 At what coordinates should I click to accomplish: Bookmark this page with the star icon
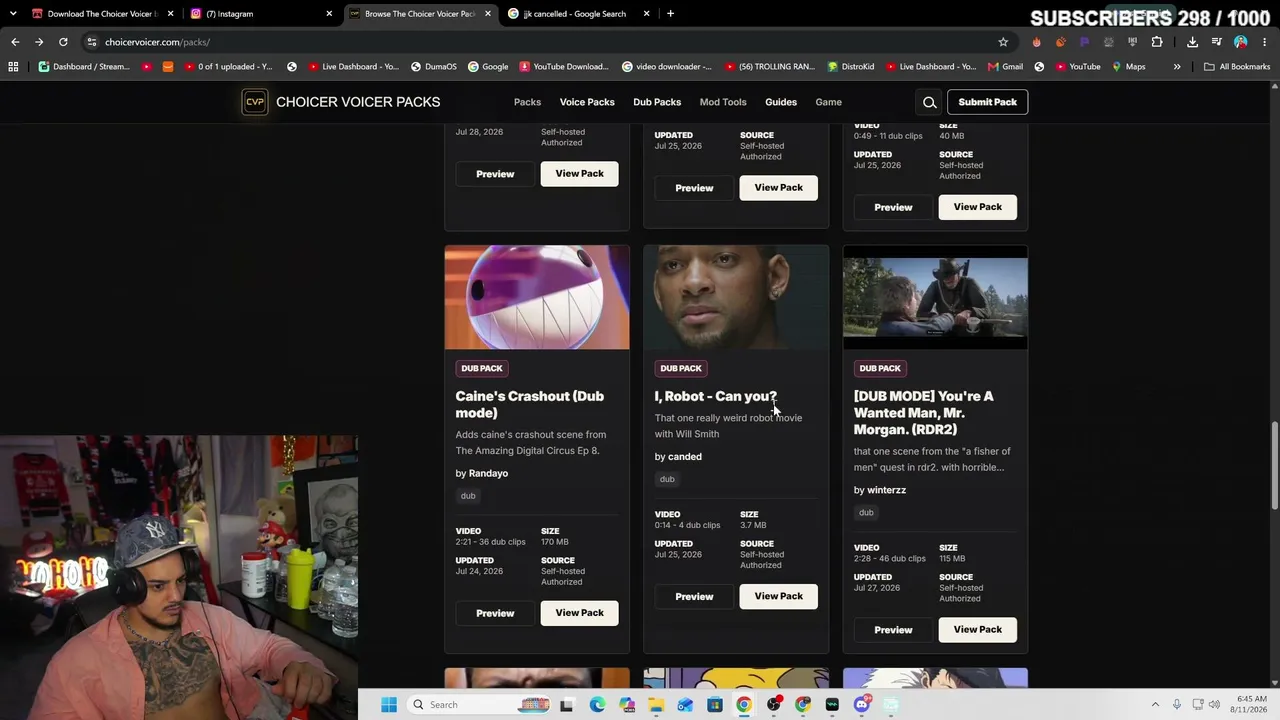(1003, 42)
